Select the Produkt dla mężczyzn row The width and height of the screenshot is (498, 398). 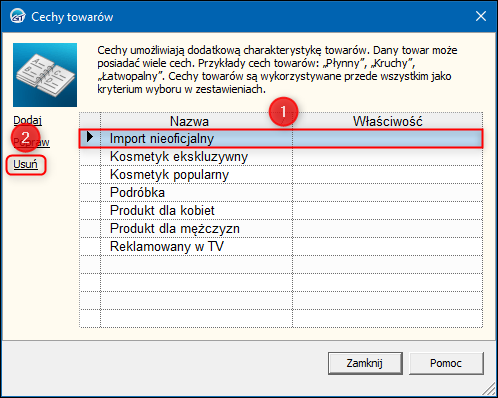(281, 229)
